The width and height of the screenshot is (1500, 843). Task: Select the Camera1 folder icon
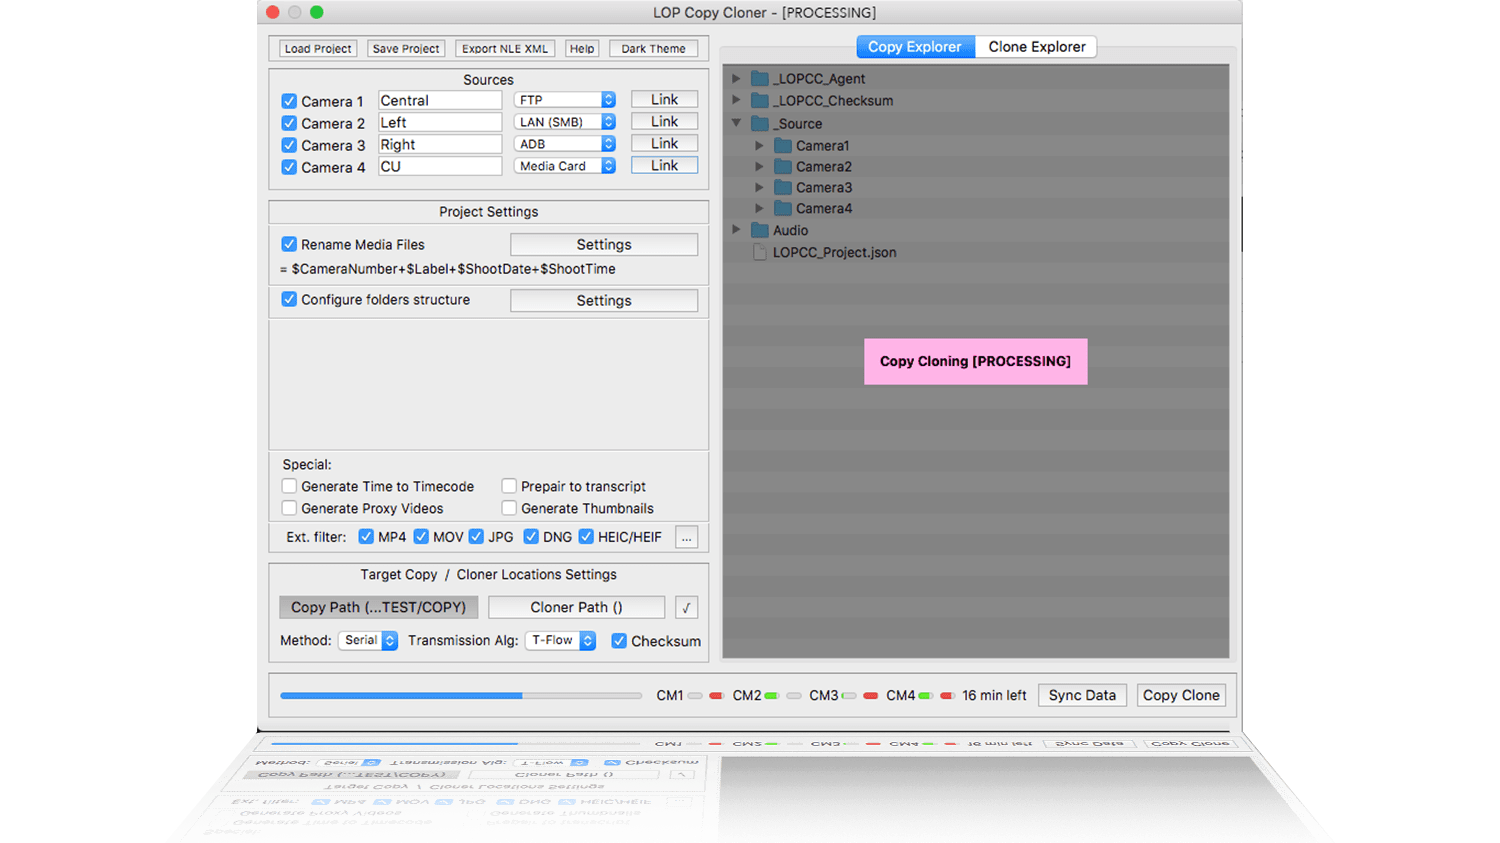point(783,146)
